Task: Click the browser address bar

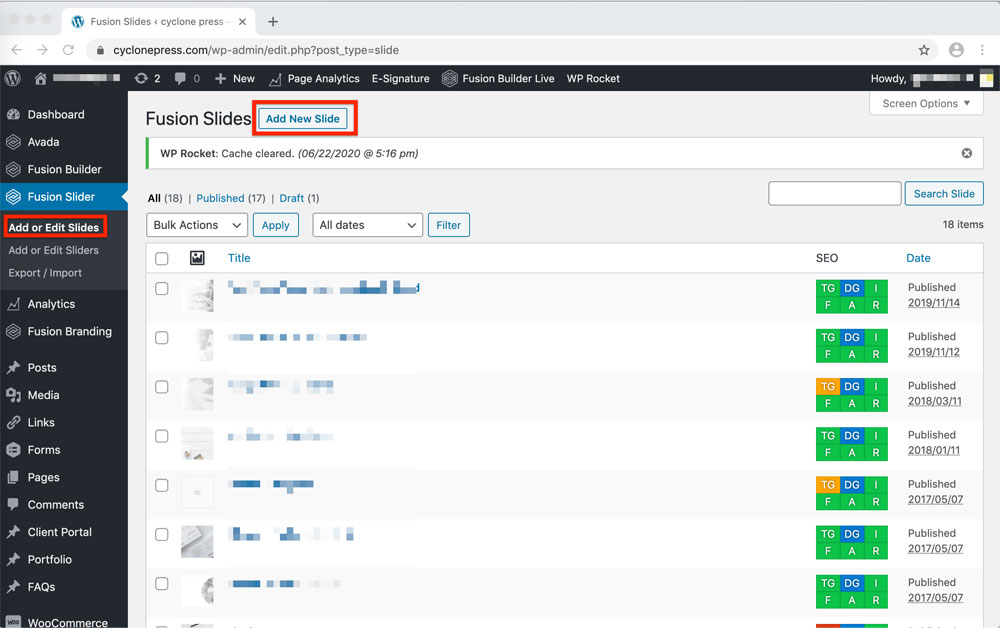Action: [510, 50]
